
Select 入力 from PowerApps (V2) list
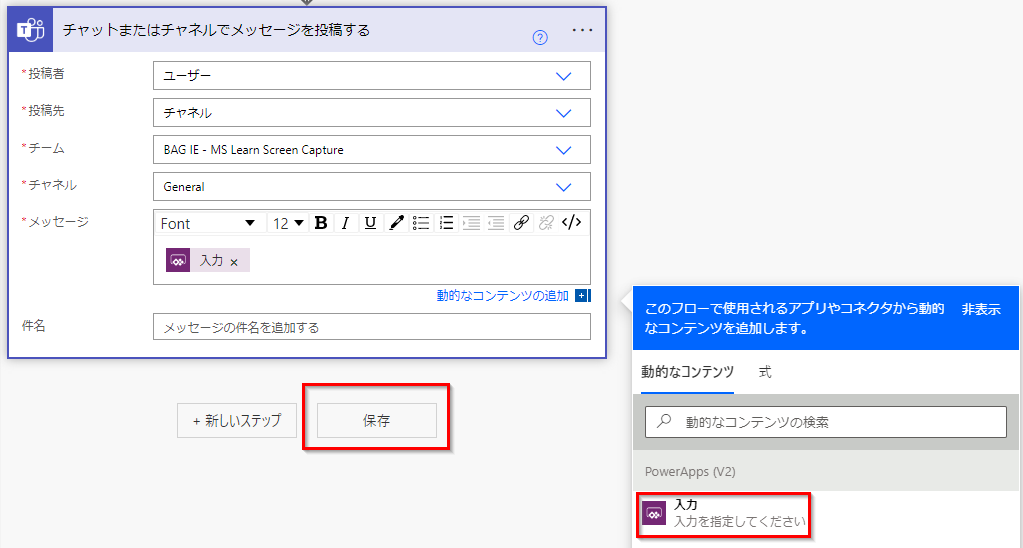(723, 513)
